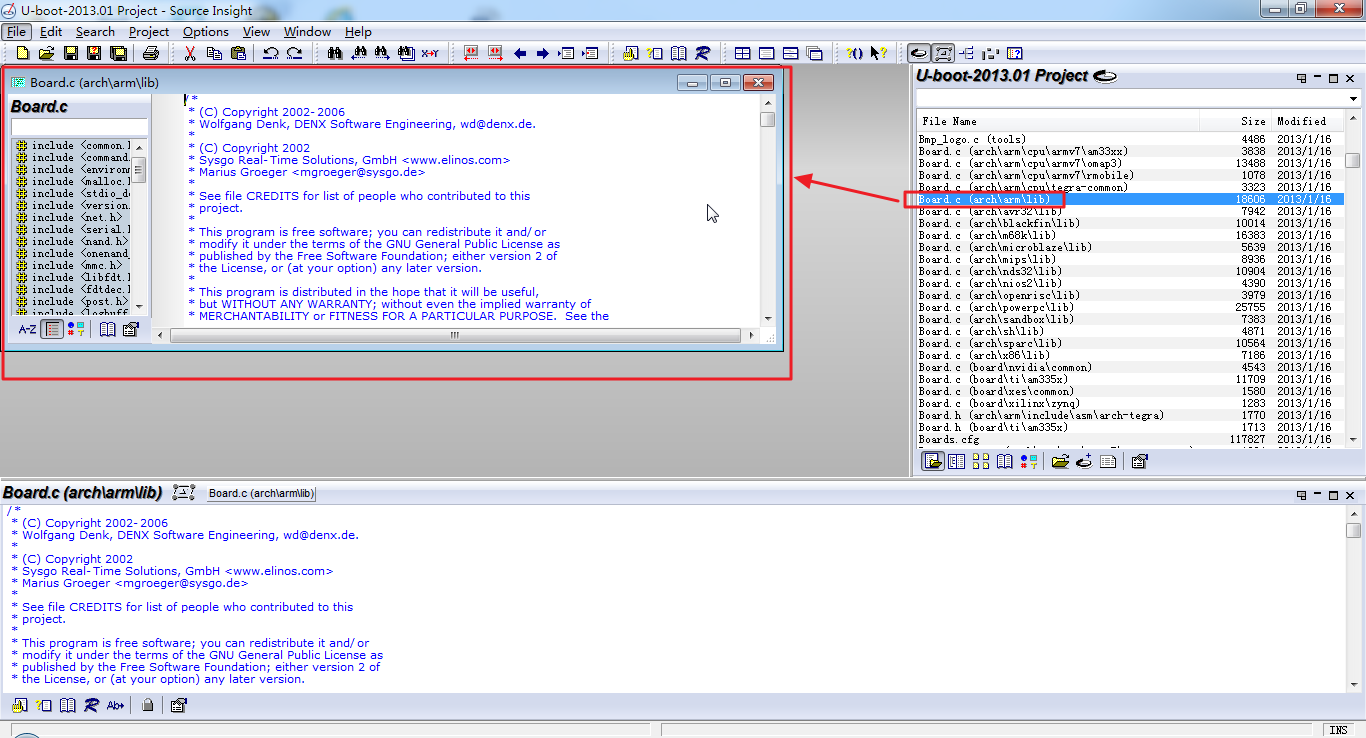Select Board.c (arch\powerpc\lib) in file list

[1130, 307]
